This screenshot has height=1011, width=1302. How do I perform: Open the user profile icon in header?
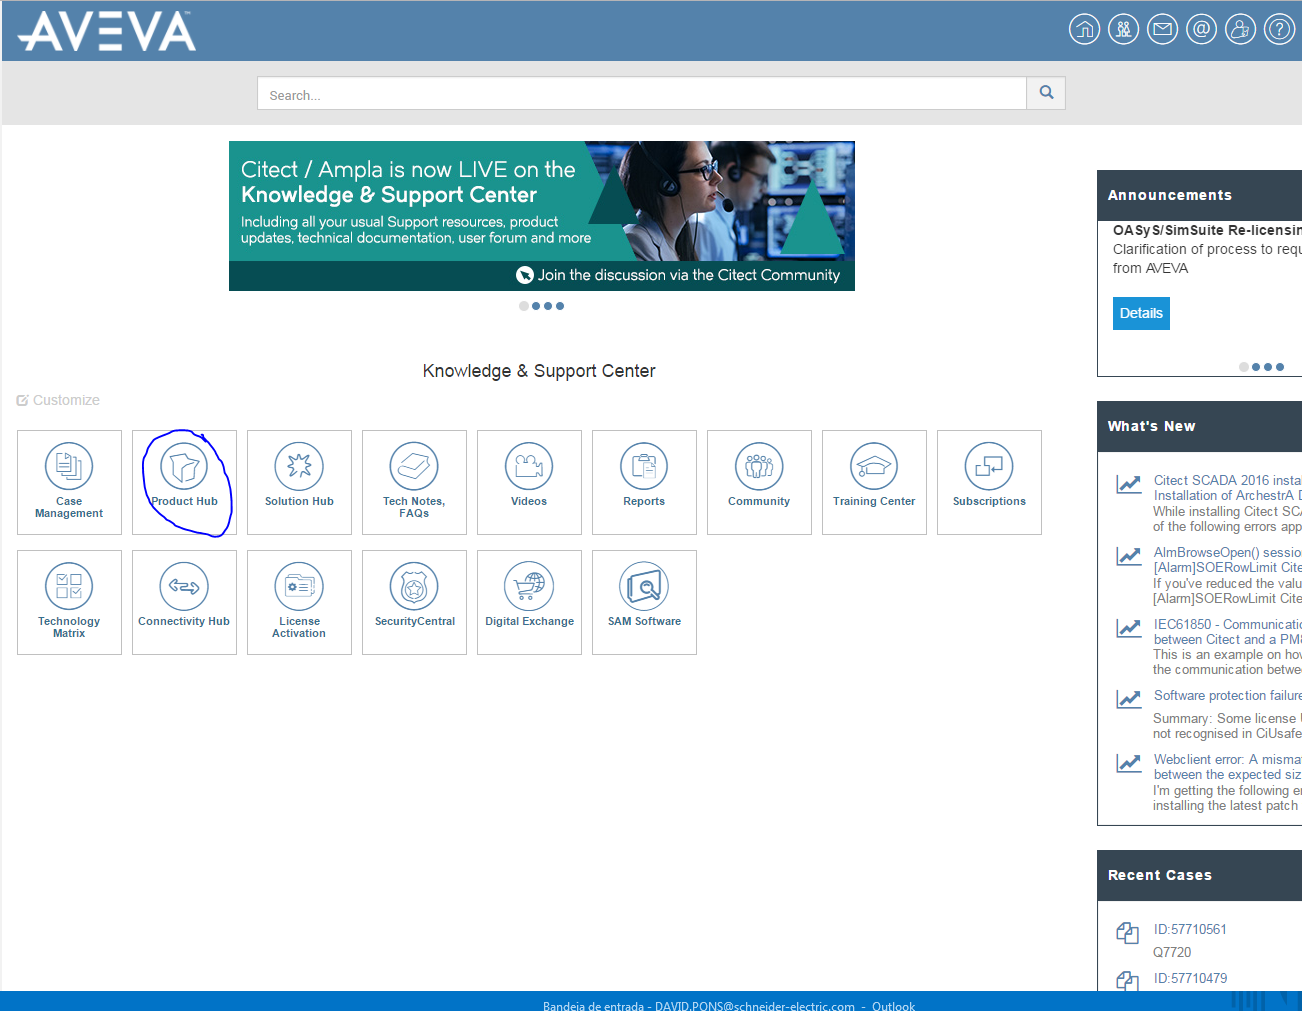(1240, 29)
